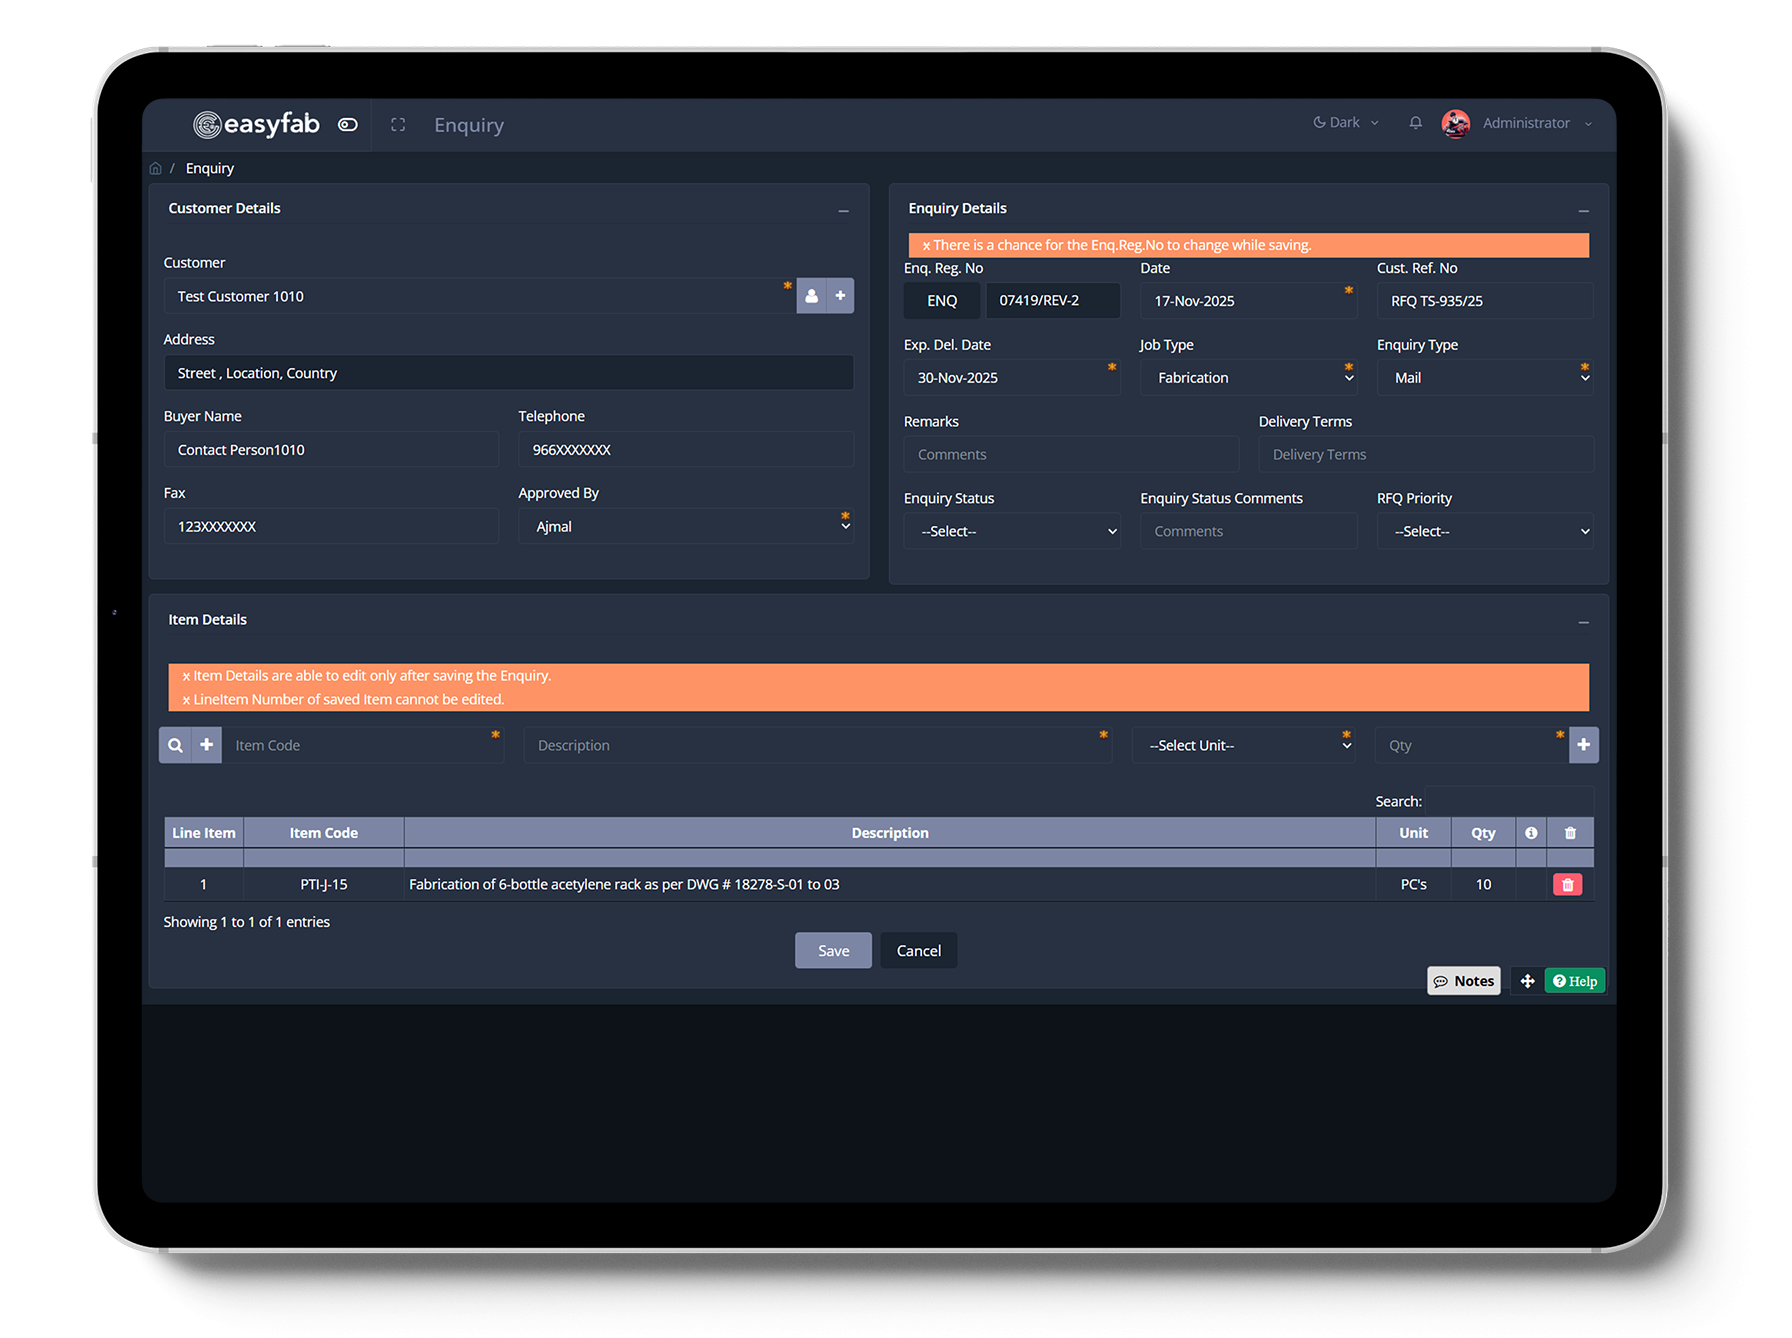This screenshot has height=1338, width=1792.
Task: Click the Delivery Terms field
Action: click(x=1426, y=455)
